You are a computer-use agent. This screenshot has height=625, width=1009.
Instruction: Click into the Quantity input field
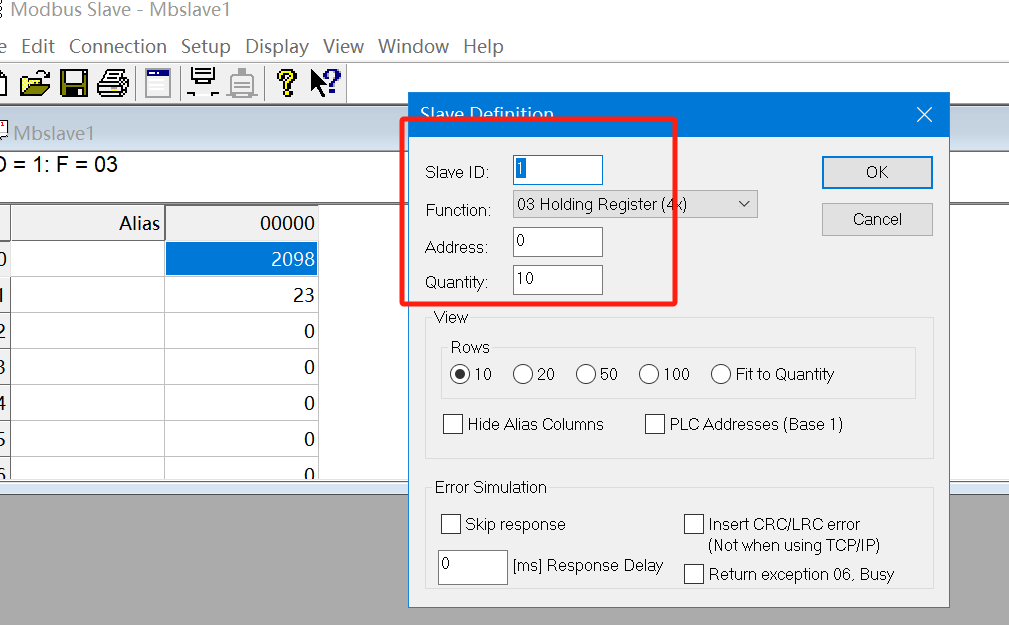click(557, 280)
